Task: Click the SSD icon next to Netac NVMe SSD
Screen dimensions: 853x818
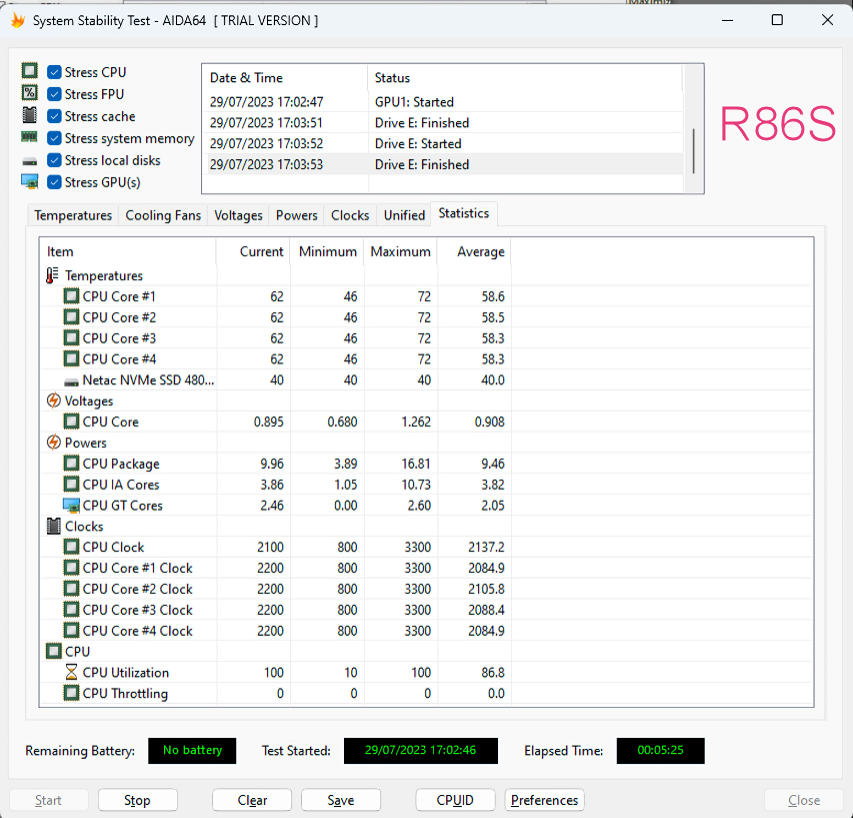Action: pyautogui.click(x=71, y=381)
